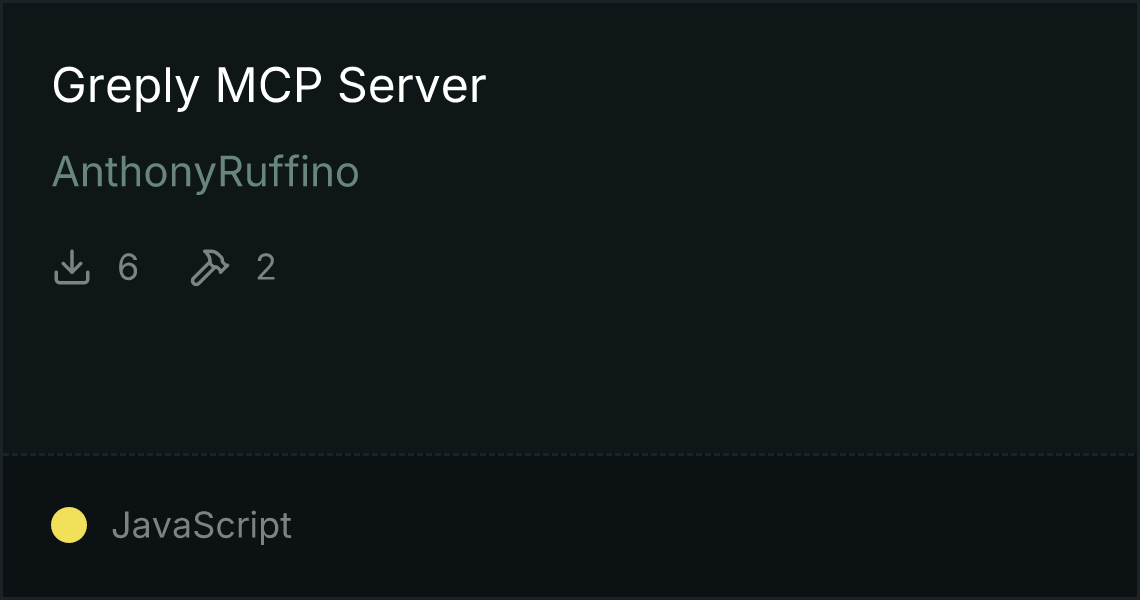Click the download tray icon
Viewport: 1140px width, 600px height.
coord(72,267)
